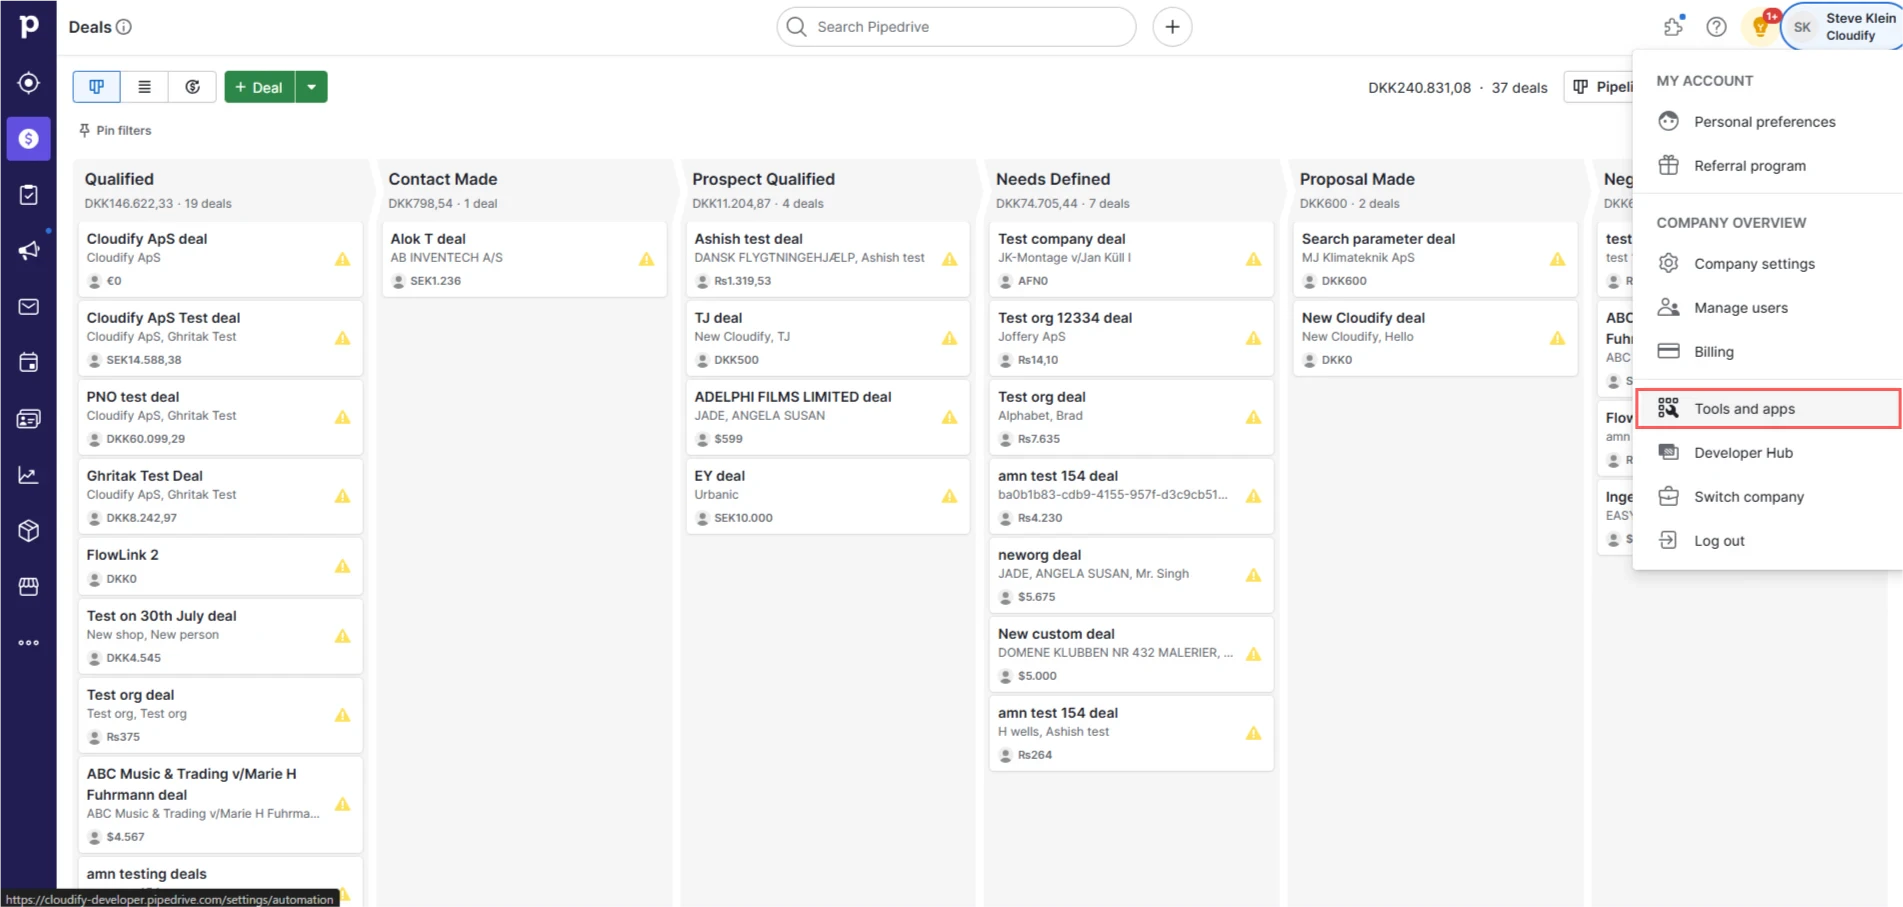Image resolution: width=1903 pixels, height=907 pixels.
Task: Open Personal preferences from account menu
Action: pyautogui.click(x=1768, y=122)
